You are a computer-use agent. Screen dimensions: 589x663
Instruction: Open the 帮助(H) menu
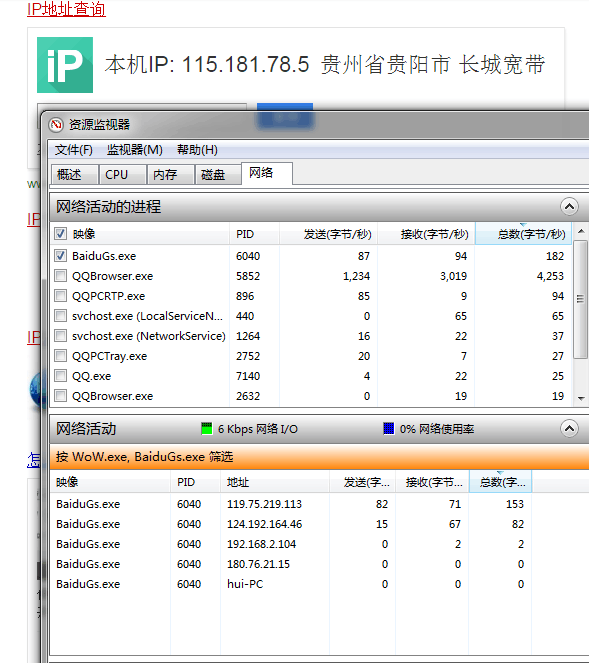197,150
